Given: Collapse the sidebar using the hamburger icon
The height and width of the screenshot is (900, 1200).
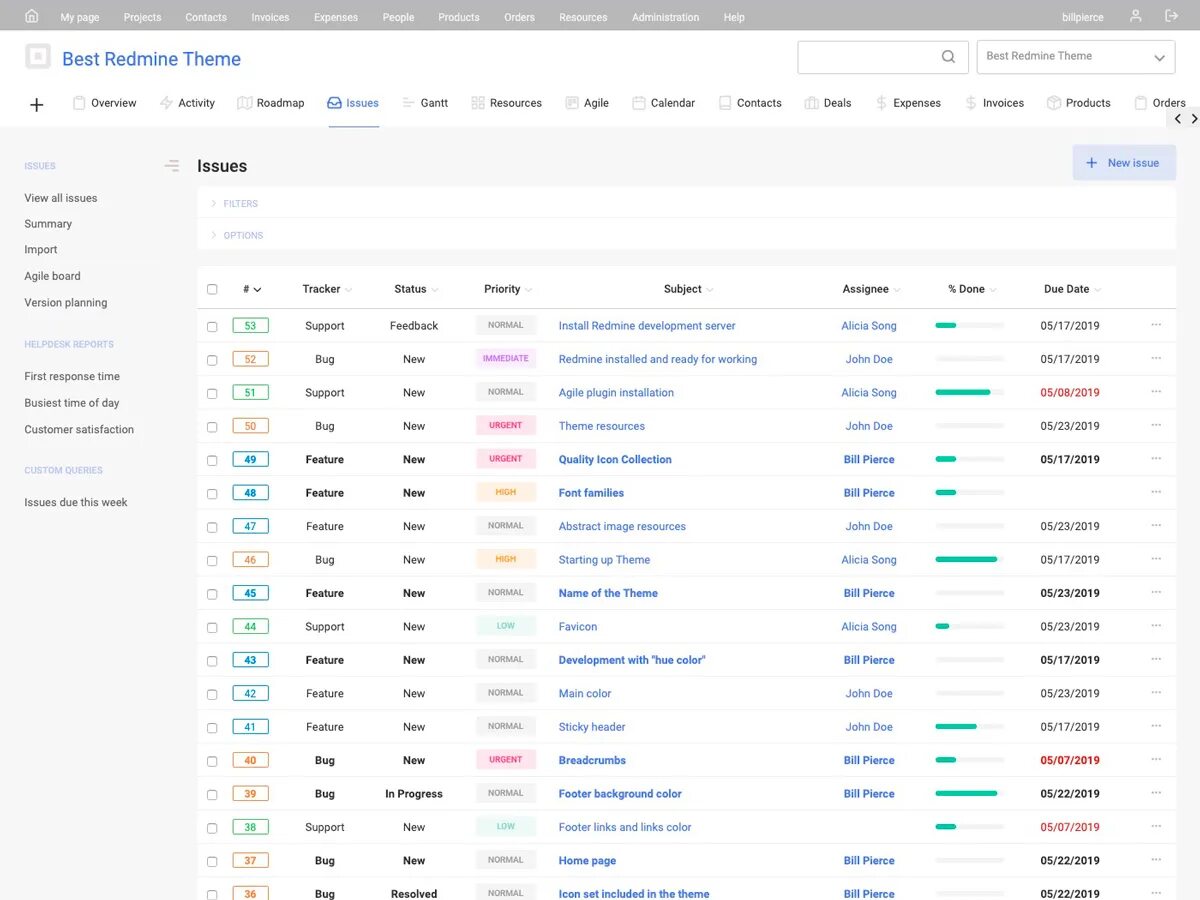Looking at the screenshot, I should (171, 165).
